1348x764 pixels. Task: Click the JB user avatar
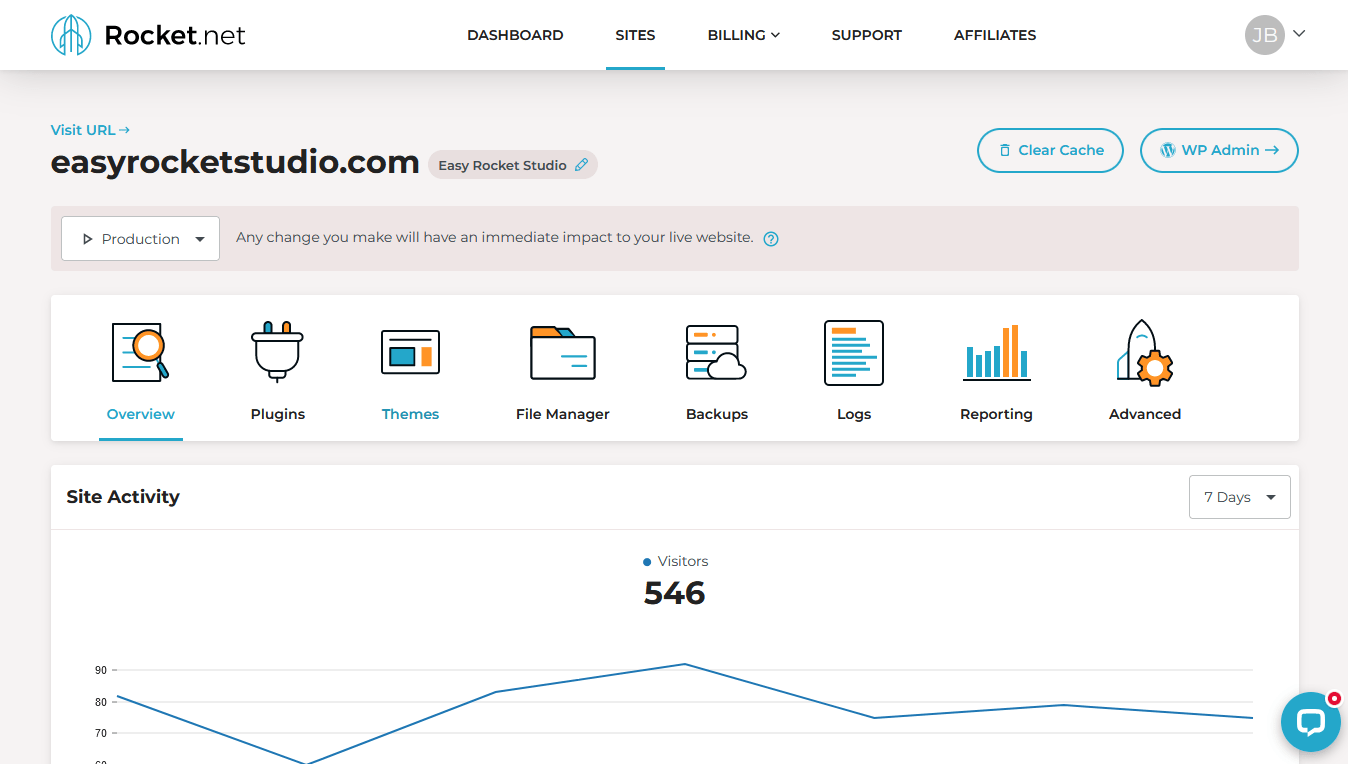tap(1265, 35)
